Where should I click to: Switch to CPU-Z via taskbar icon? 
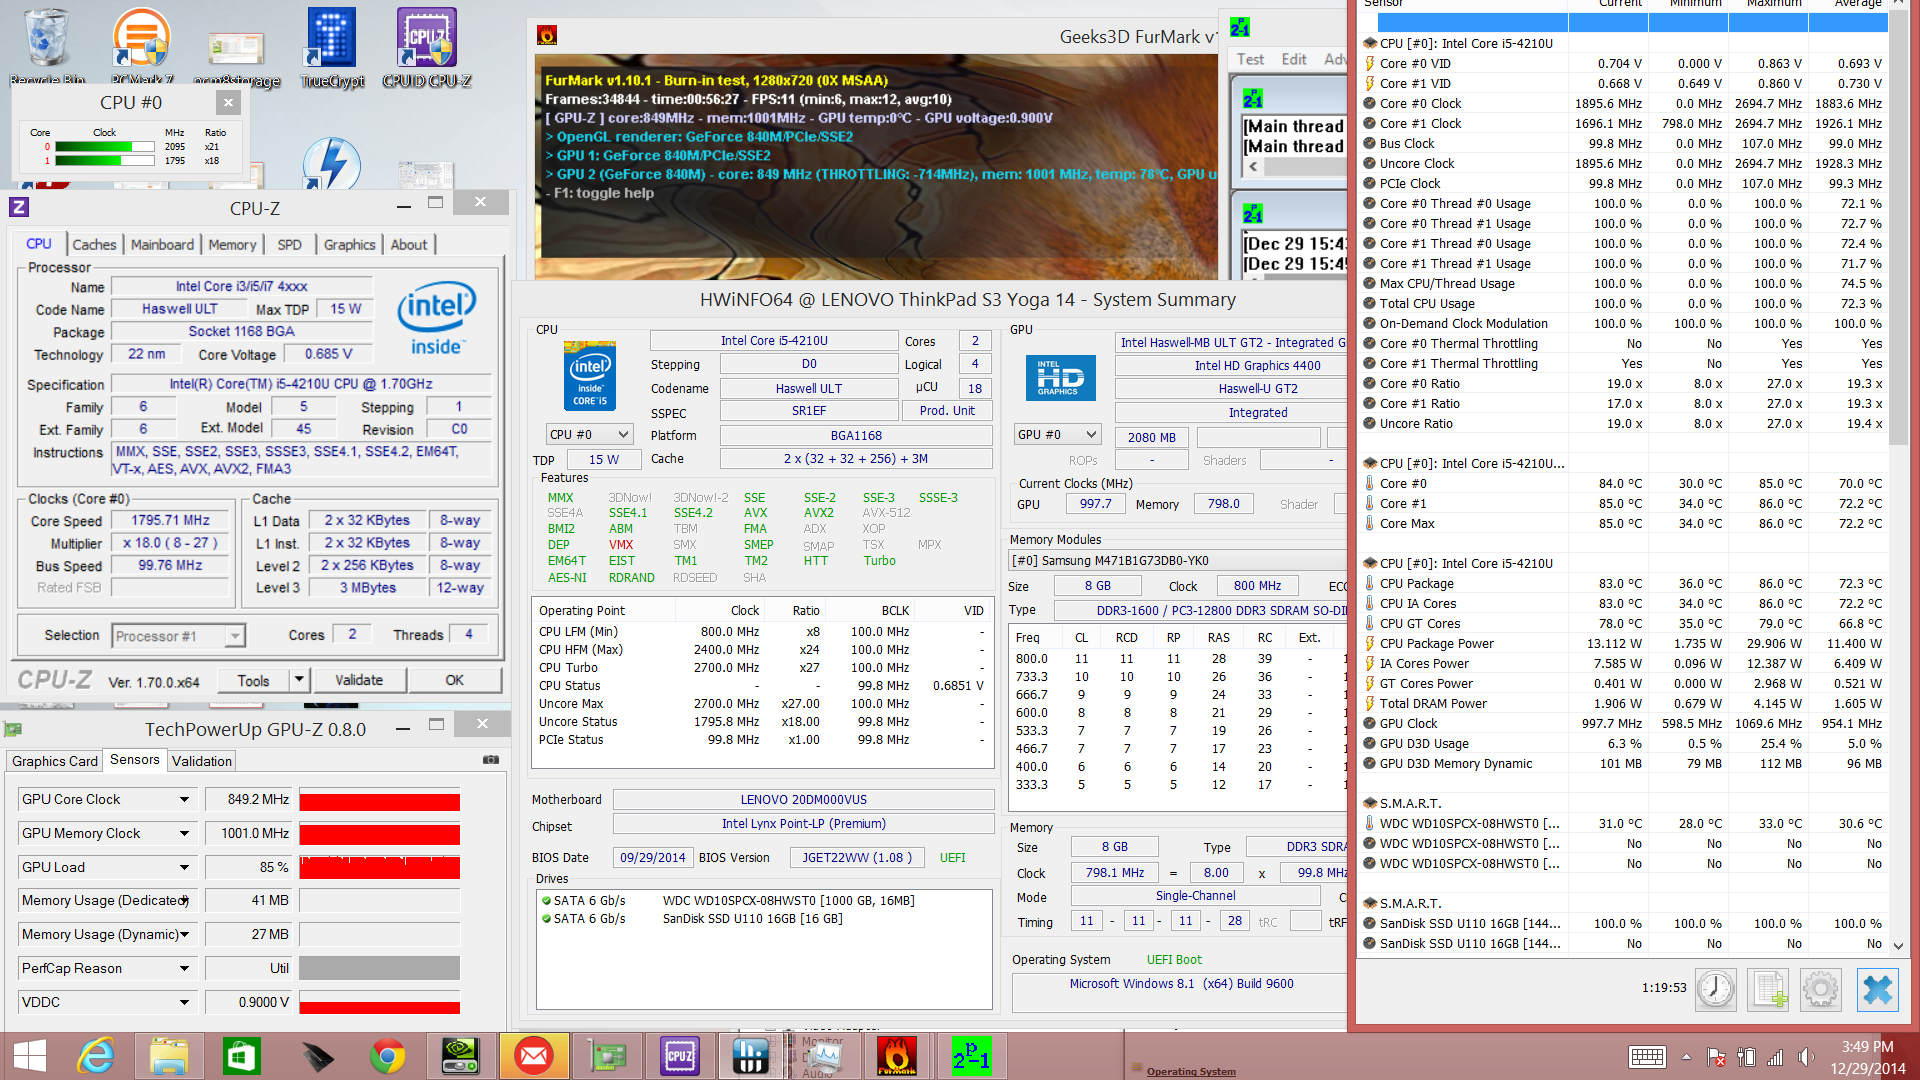coord(680,1056)
